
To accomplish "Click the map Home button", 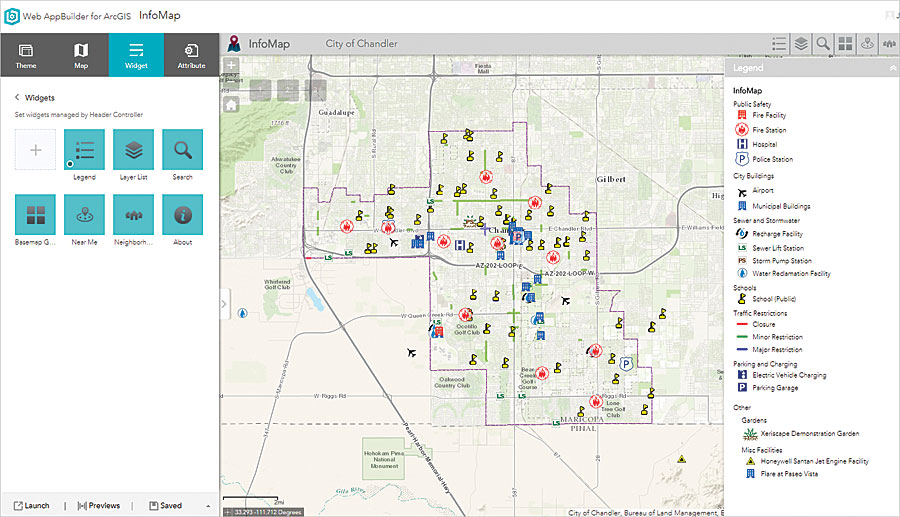I will tap(231, 105).
